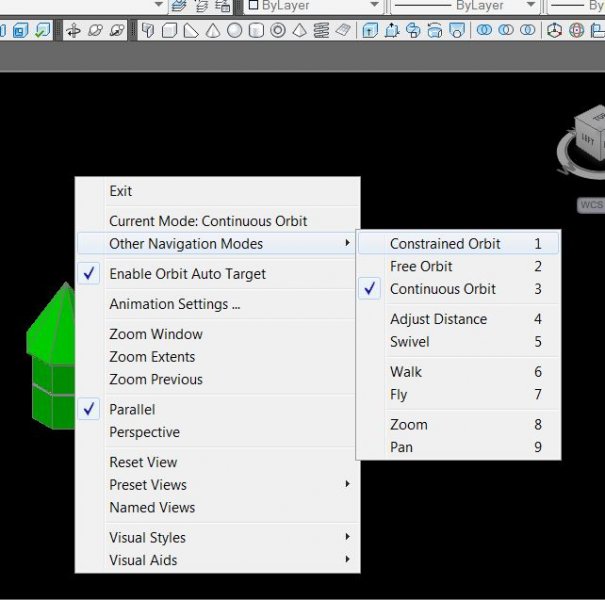Switch to Perspective projection
Viewport: 605px width, 600px height.
(x=218, y=432)
